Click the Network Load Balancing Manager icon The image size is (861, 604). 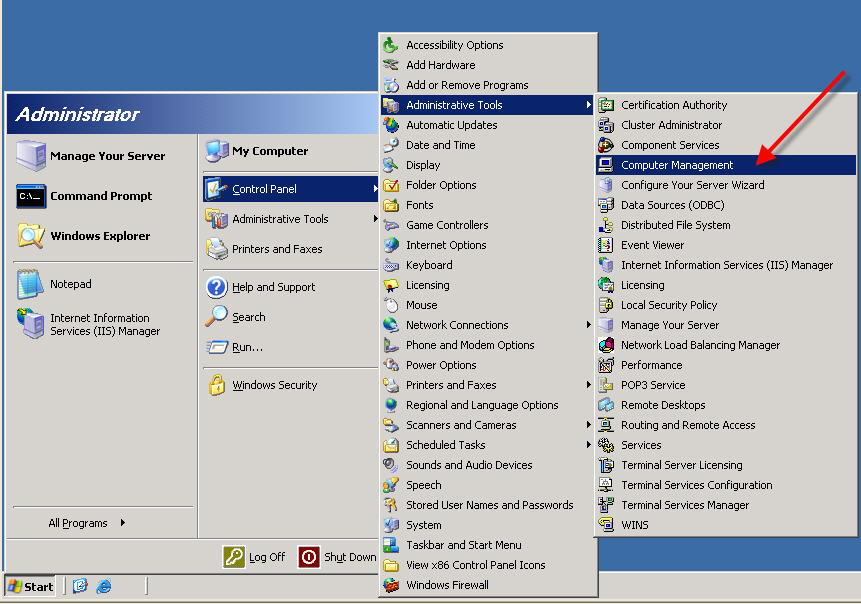pyautogui.click(x=606, y=345)
